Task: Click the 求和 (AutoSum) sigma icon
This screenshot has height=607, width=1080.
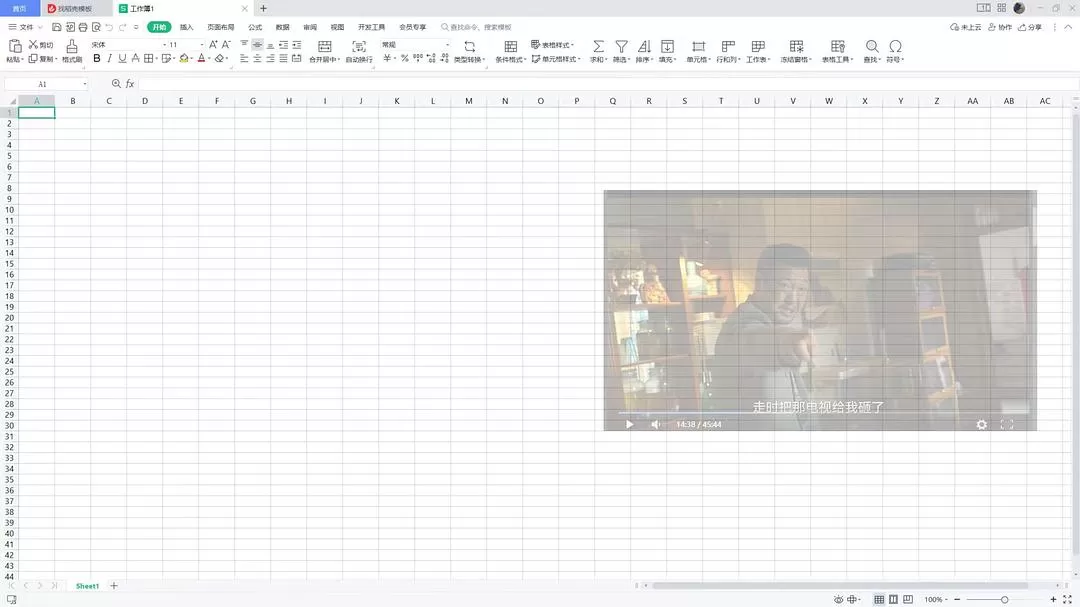Action: 598,46
